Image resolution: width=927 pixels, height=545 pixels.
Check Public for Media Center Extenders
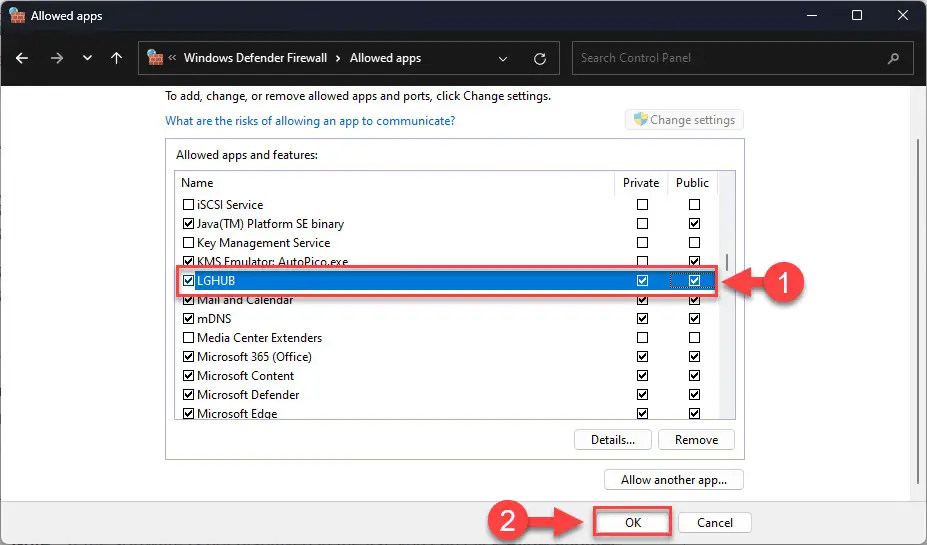point(694,338)
